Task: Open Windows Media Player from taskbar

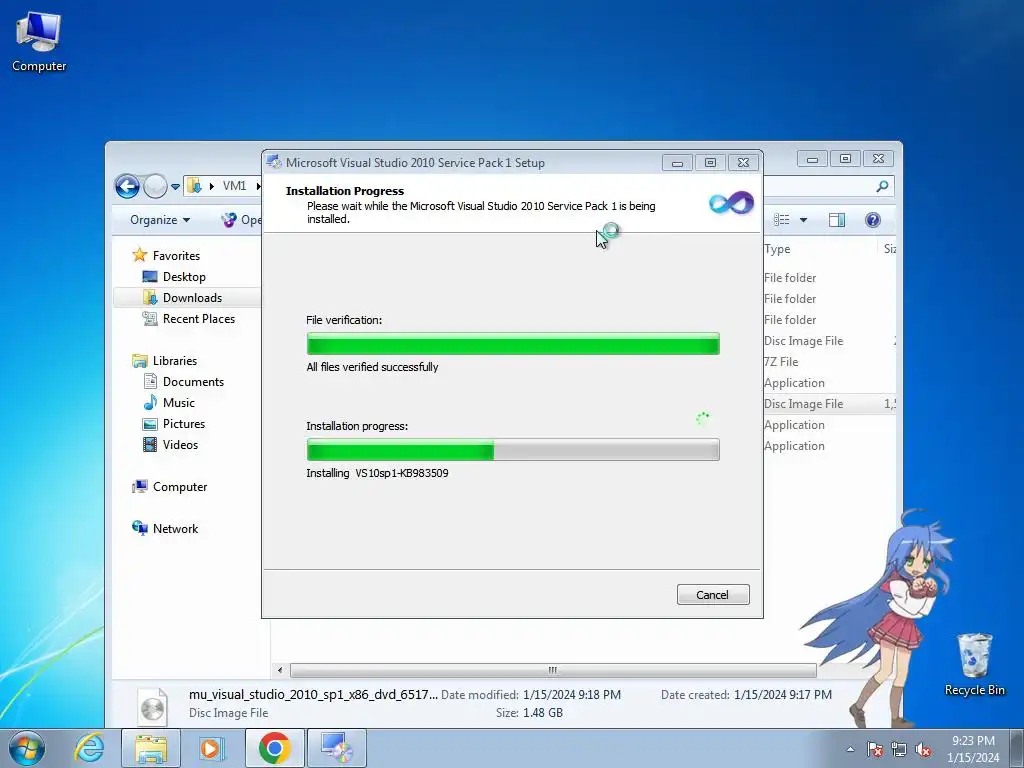Action: (x=210, y=748)
